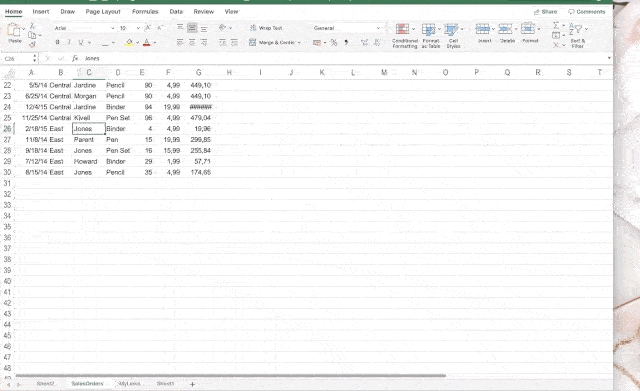Open the Draw ribbon tab
The image size is (640, 391).
pos(68,11)
